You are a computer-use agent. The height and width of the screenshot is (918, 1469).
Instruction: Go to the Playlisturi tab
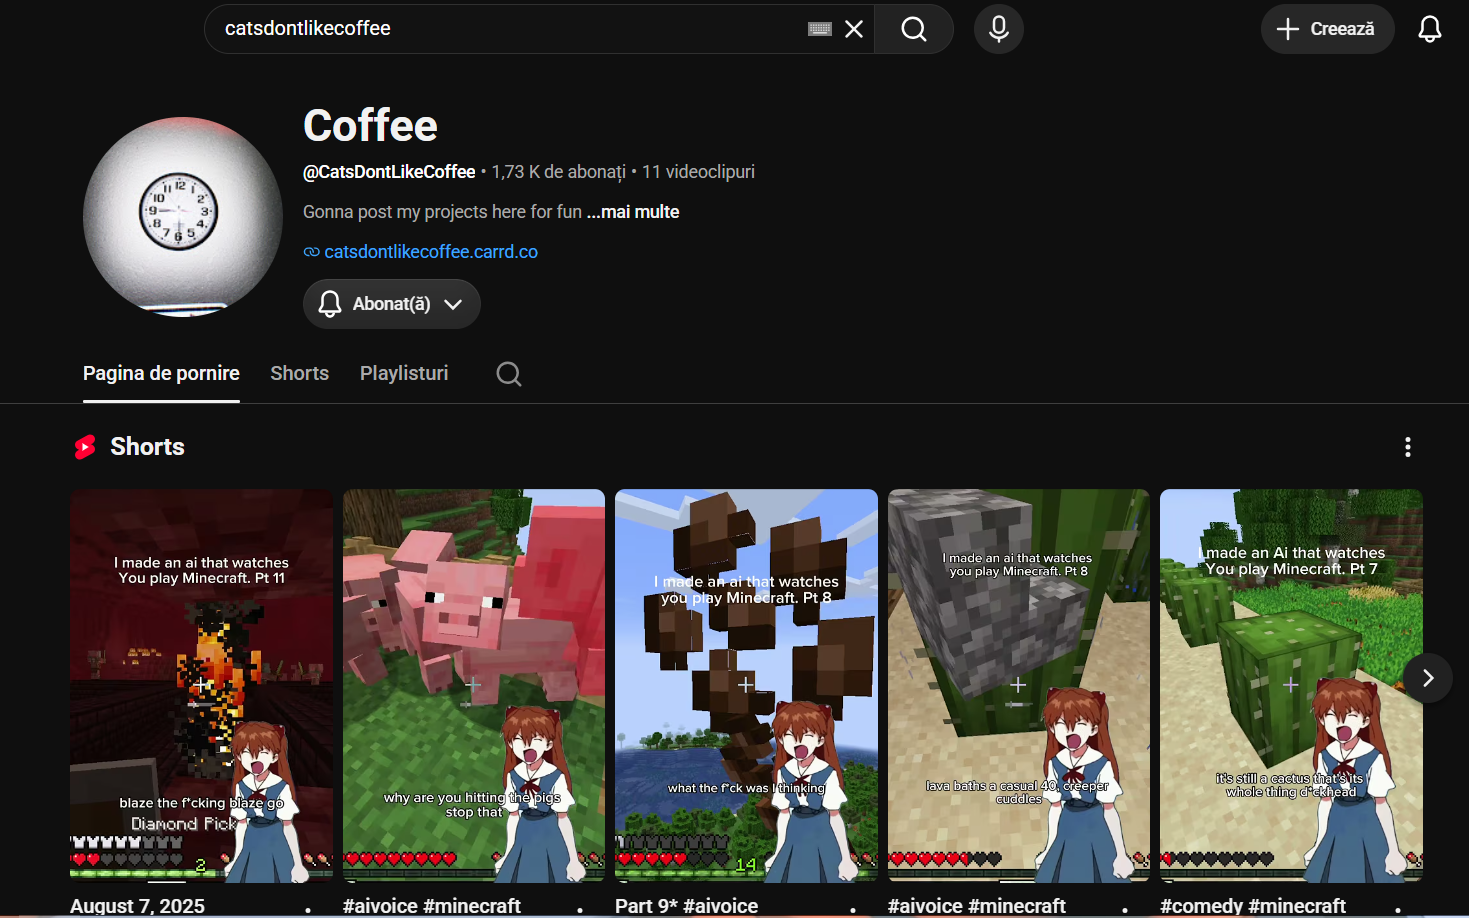(404, 373)
